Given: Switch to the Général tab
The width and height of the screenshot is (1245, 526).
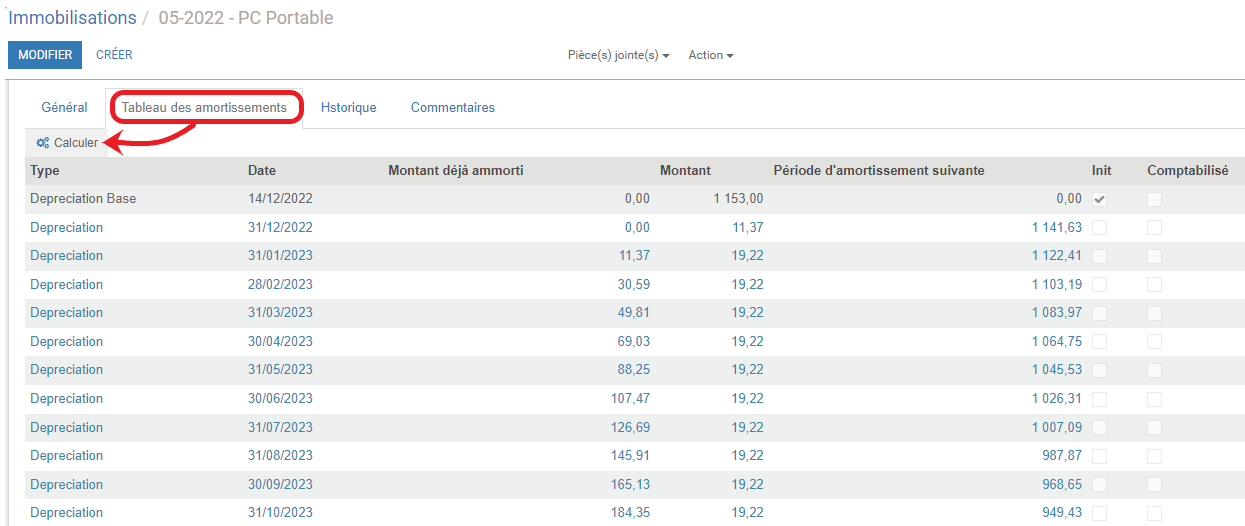Looking at the screenshot, I should [x=64, y=107].
